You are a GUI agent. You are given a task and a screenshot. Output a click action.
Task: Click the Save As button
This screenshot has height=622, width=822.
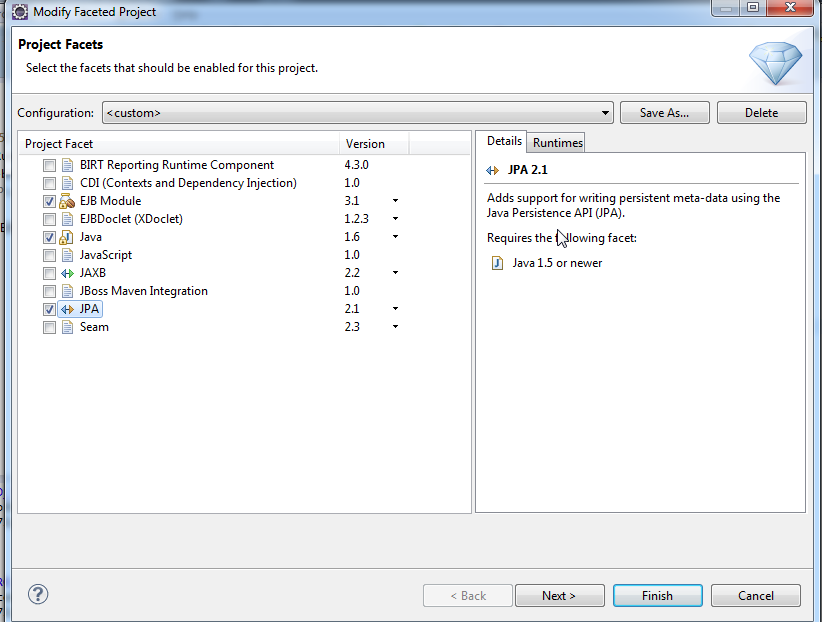pyautogui.click(x=664, y=113)
